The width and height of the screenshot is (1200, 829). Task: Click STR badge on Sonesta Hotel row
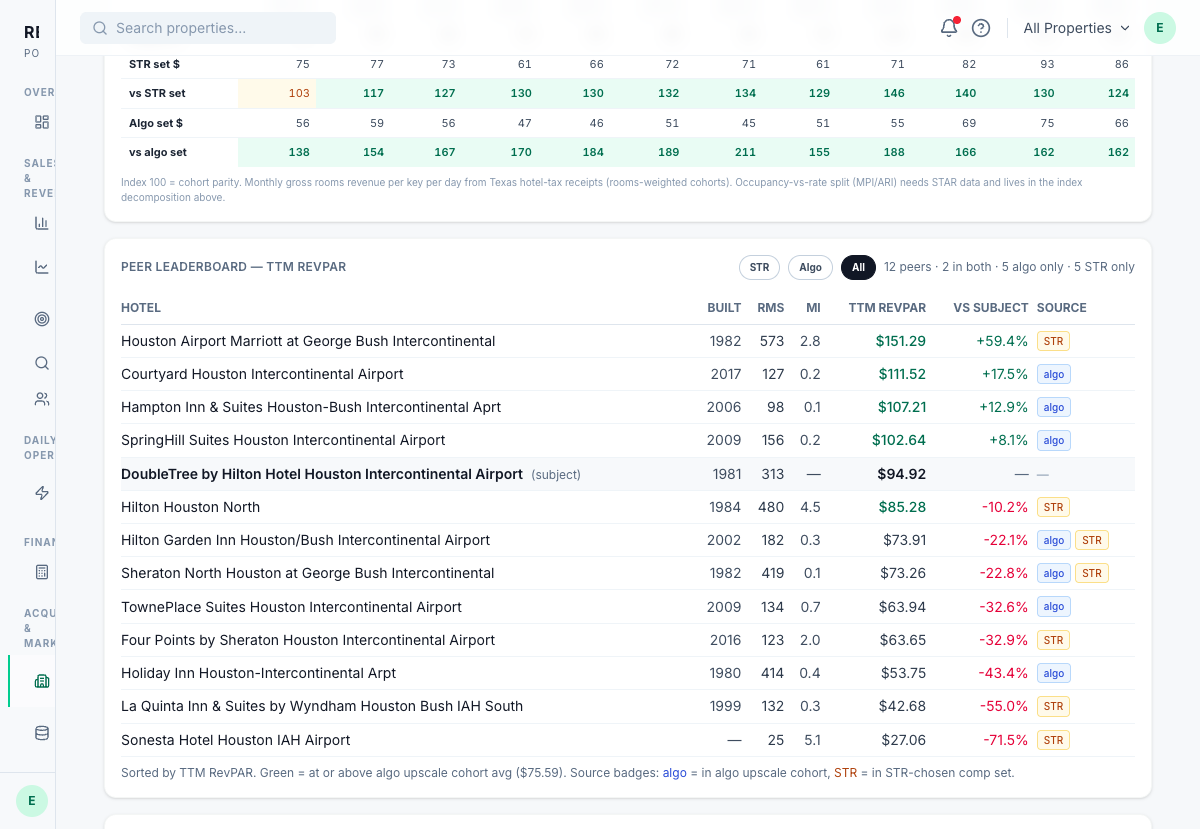tap(1053, 740)
